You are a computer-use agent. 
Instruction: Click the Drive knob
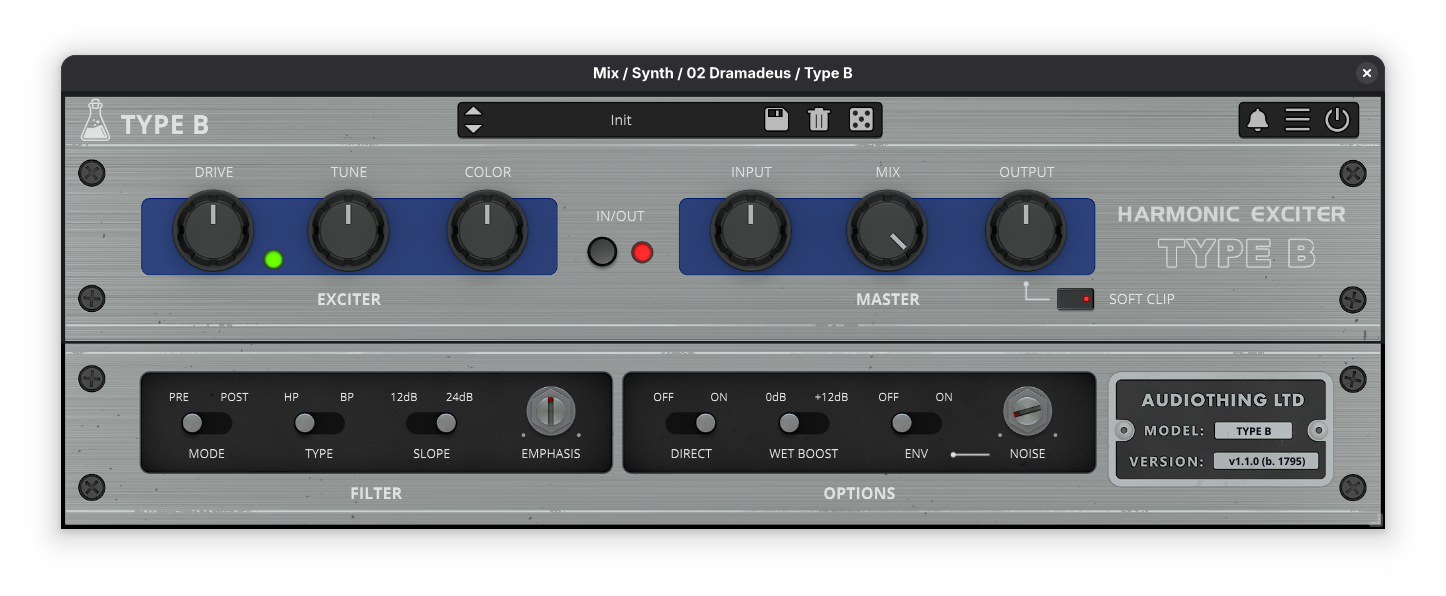pos(213,231)
